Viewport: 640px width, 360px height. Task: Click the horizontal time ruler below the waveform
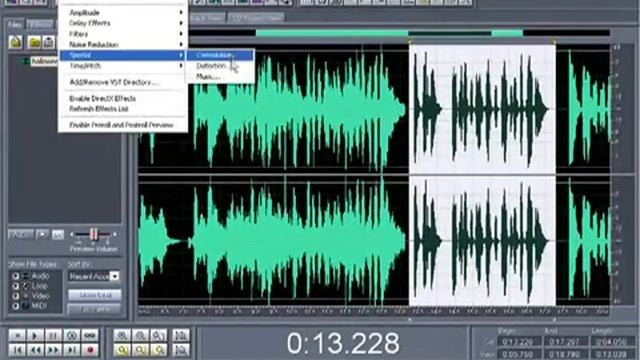coord(373,312)
